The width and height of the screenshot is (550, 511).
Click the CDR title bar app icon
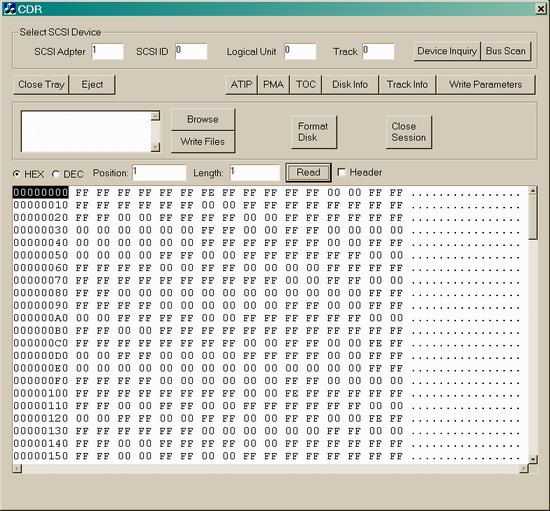[x=9, y=9]
